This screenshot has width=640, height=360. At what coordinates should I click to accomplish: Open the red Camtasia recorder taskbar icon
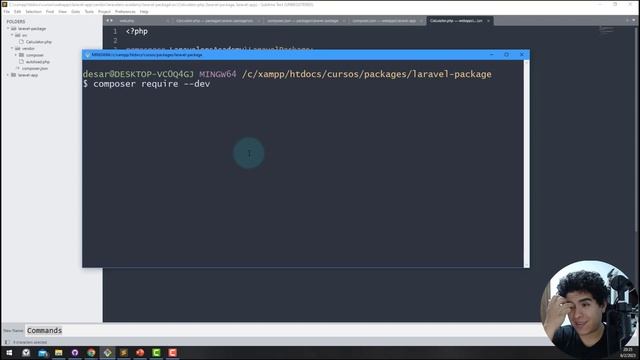(173, 352)
